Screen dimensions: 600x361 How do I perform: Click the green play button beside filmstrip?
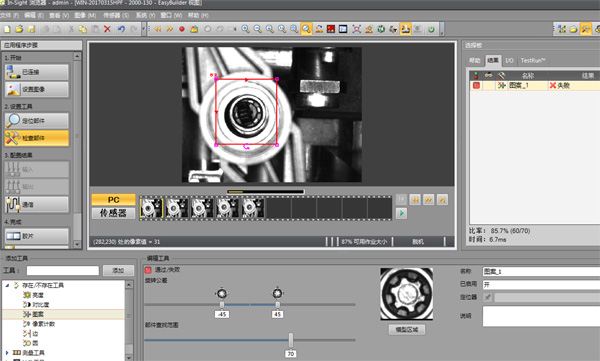pyautogui.click(x=401, y=213)
